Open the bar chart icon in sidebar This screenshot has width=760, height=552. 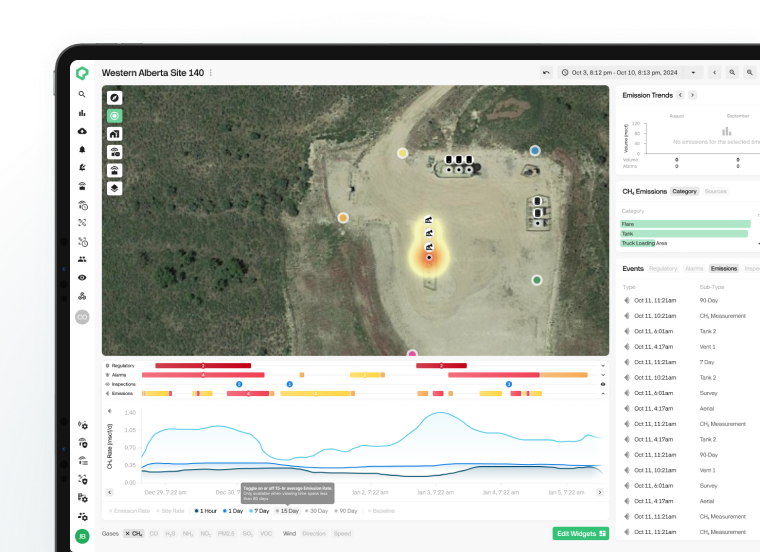(x=82, y=113)
